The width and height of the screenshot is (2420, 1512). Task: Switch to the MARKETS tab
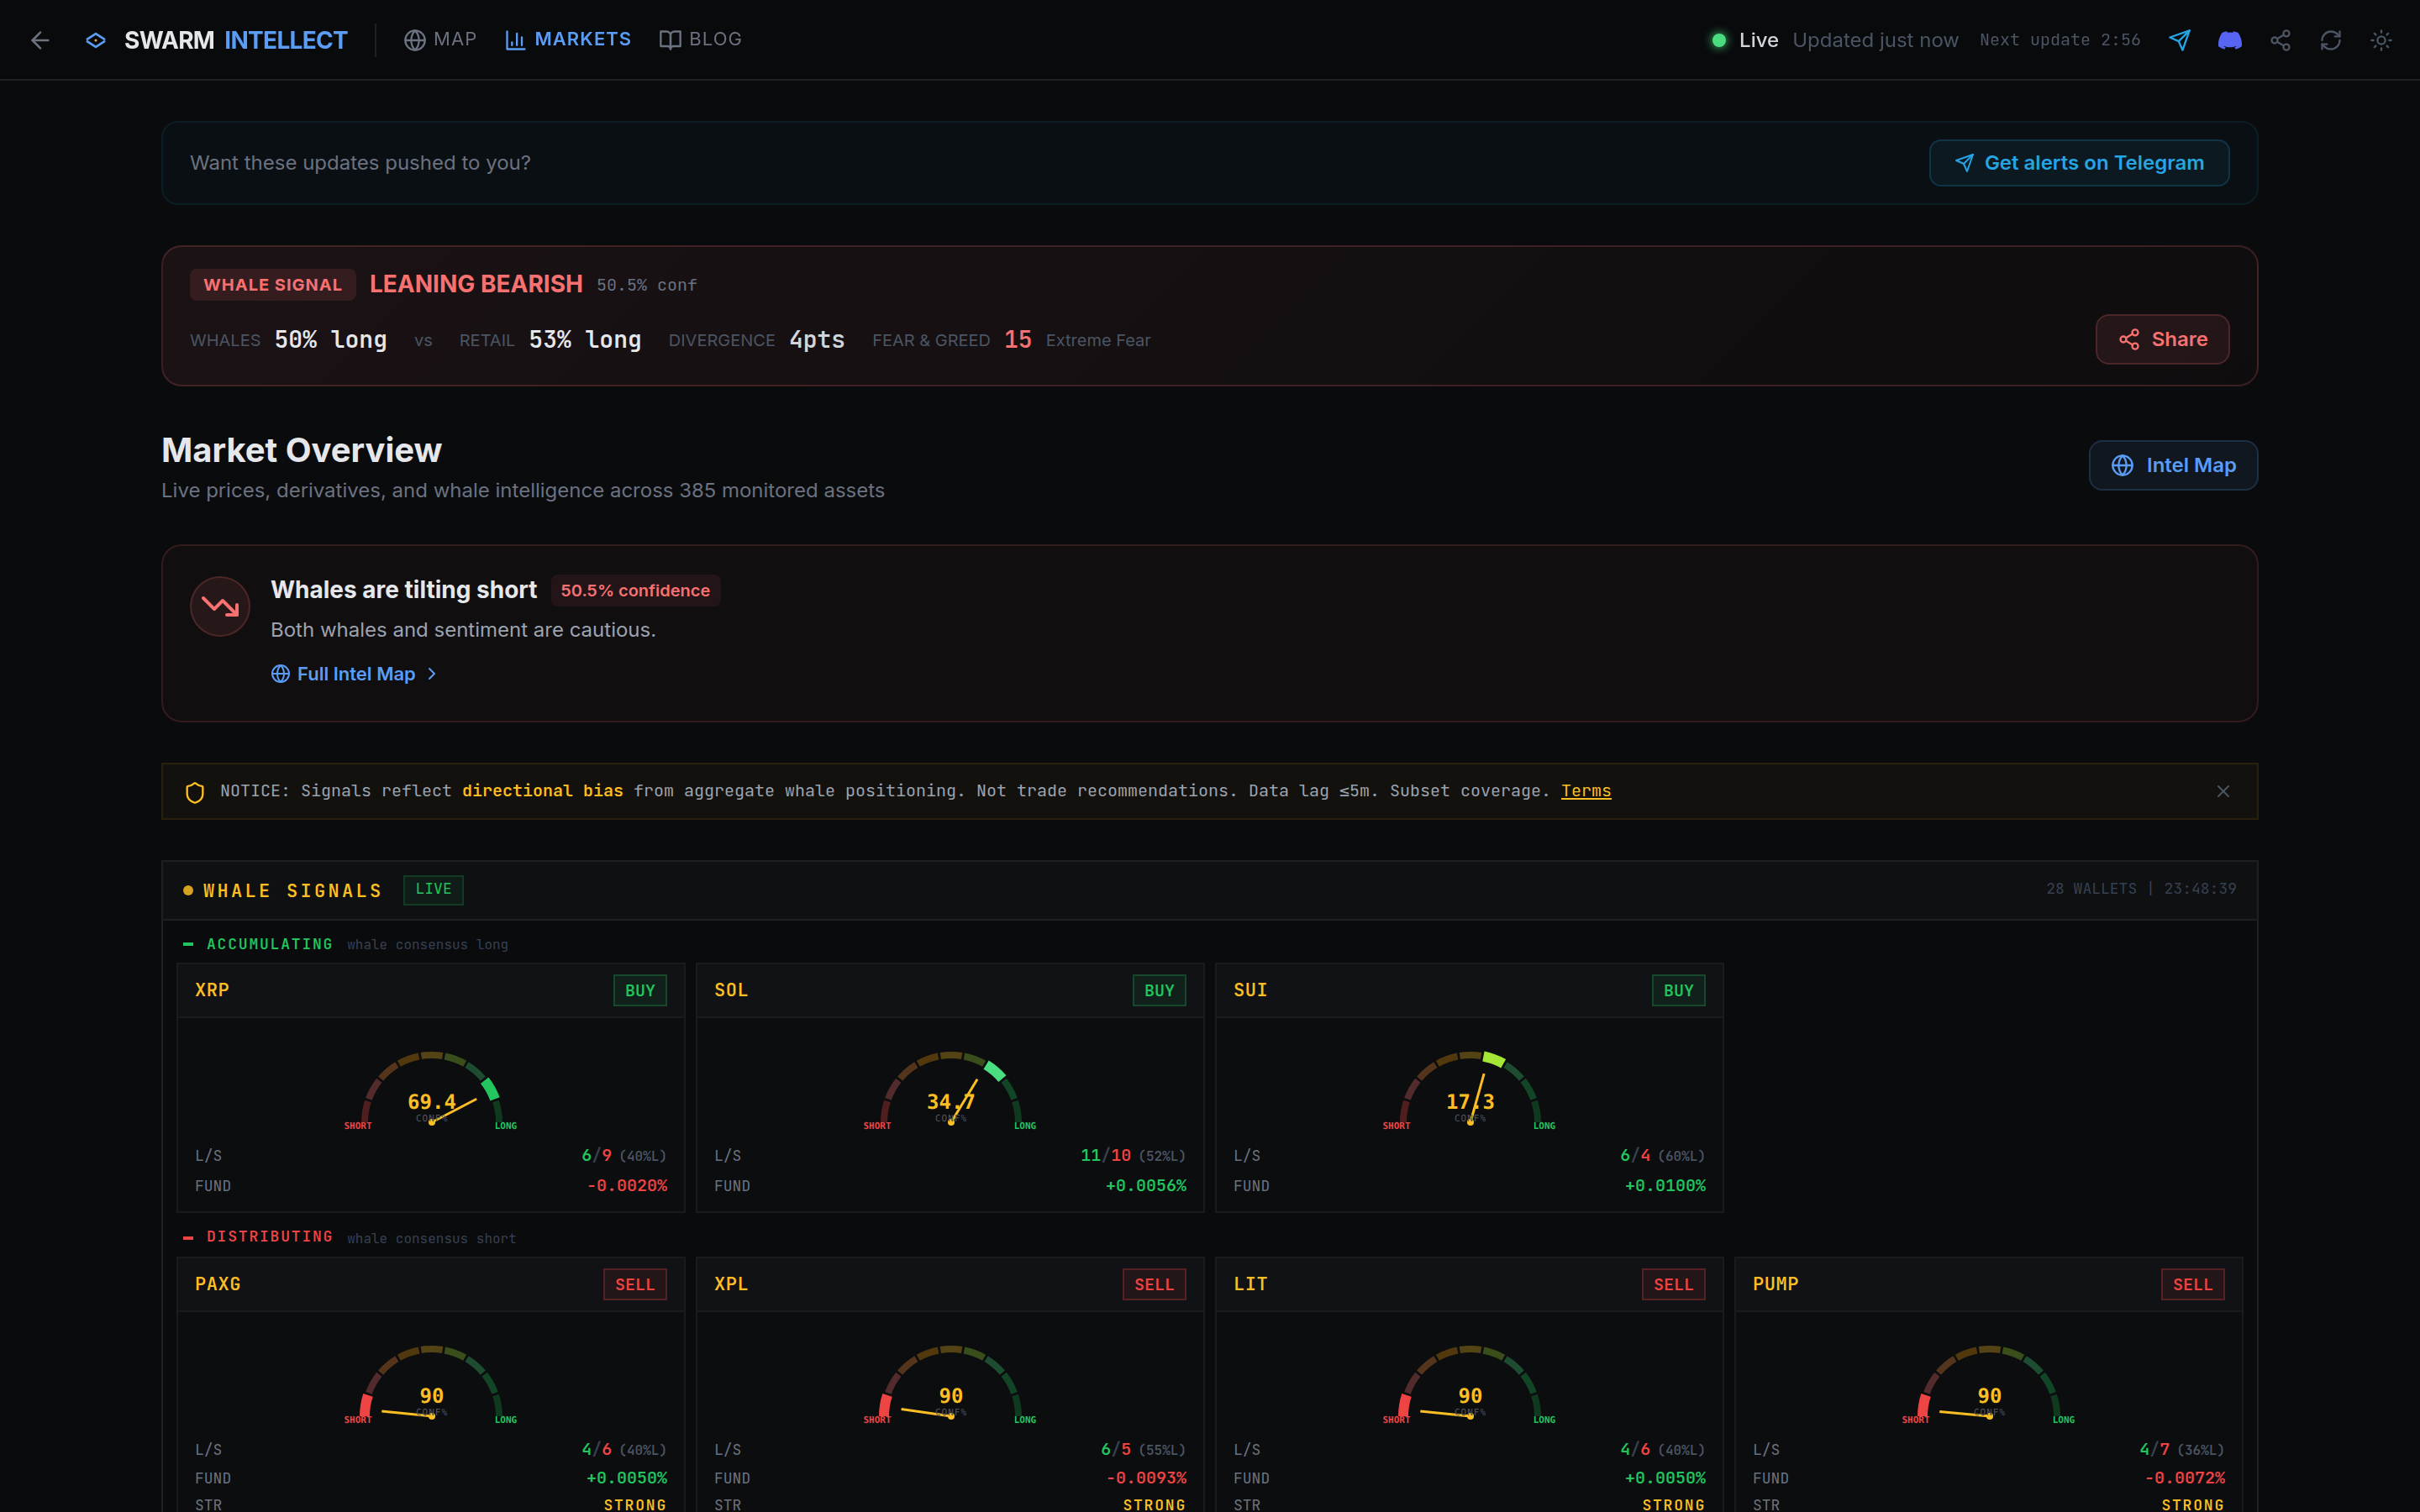pos(568,39)
